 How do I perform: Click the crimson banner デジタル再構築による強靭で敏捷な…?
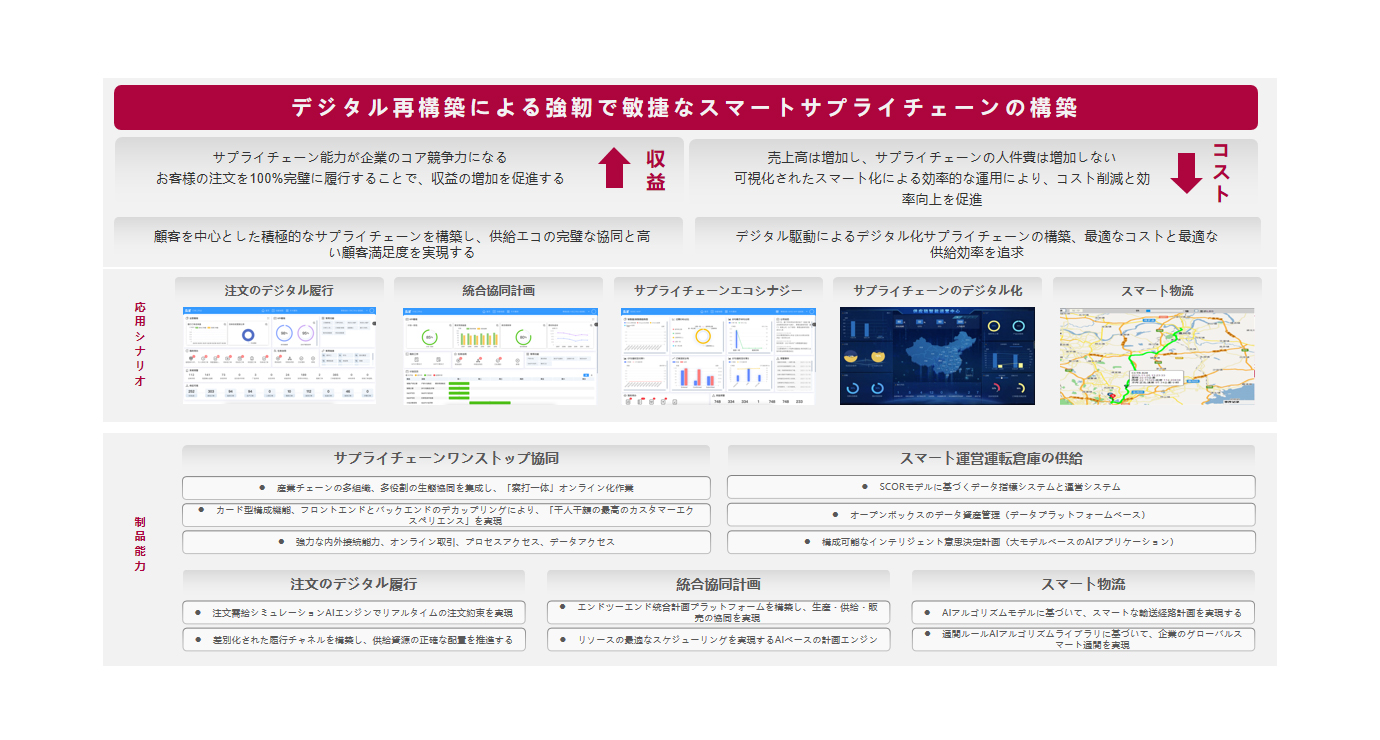click(686, 107)
